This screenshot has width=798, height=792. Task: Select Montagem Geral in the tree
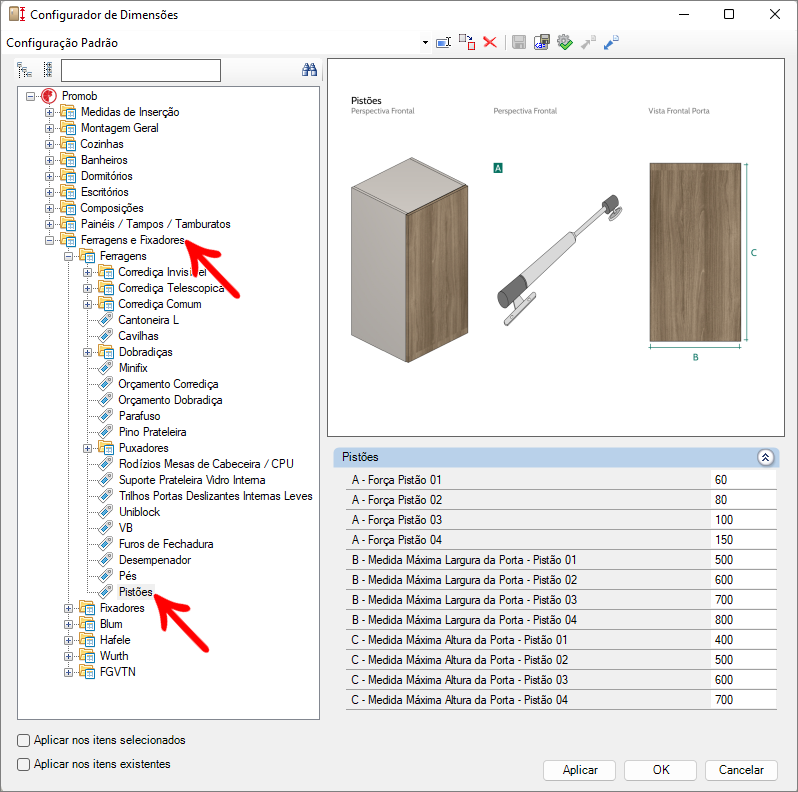[120, 128]
